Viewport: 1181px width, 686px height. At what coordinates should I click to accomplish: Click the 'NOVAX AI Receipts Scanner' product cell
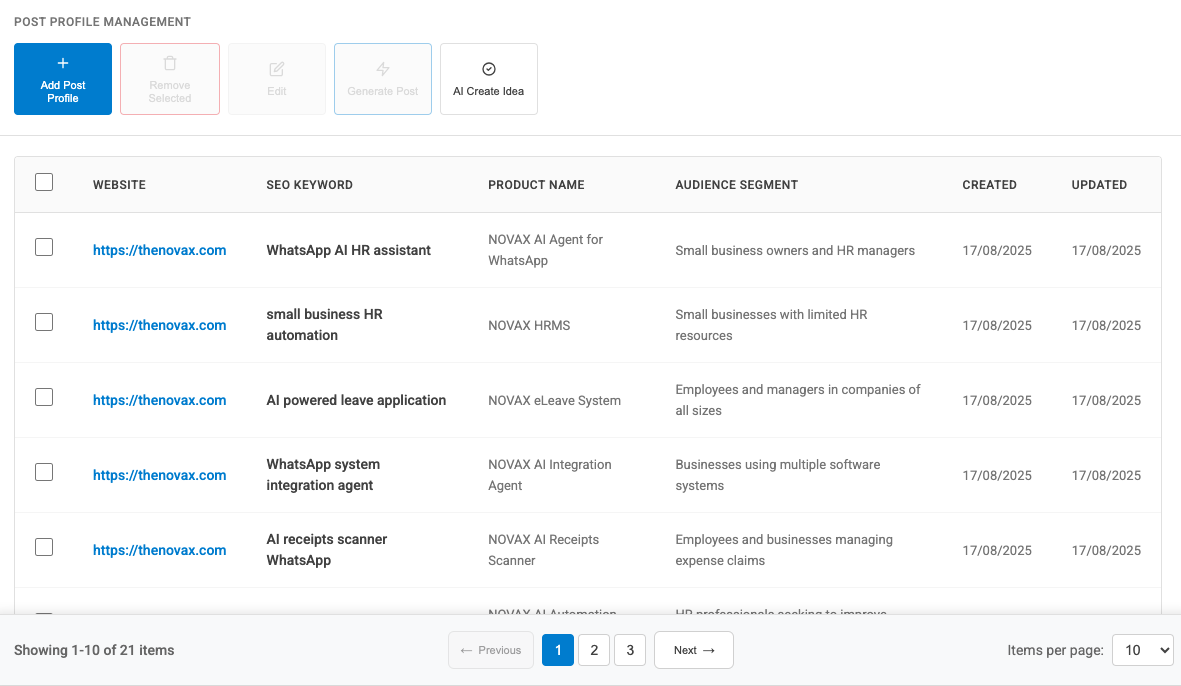[x=544, y=550]
